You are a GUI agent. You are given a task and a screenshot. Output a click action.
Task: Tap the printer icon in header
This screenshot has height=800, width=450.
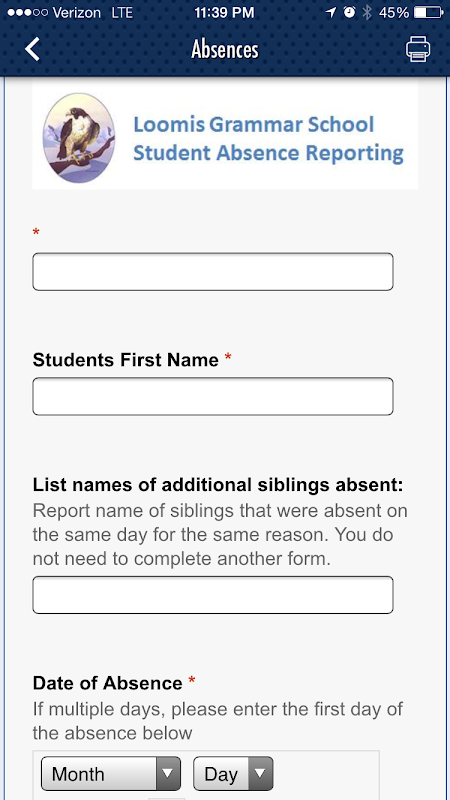coord(418,50)
